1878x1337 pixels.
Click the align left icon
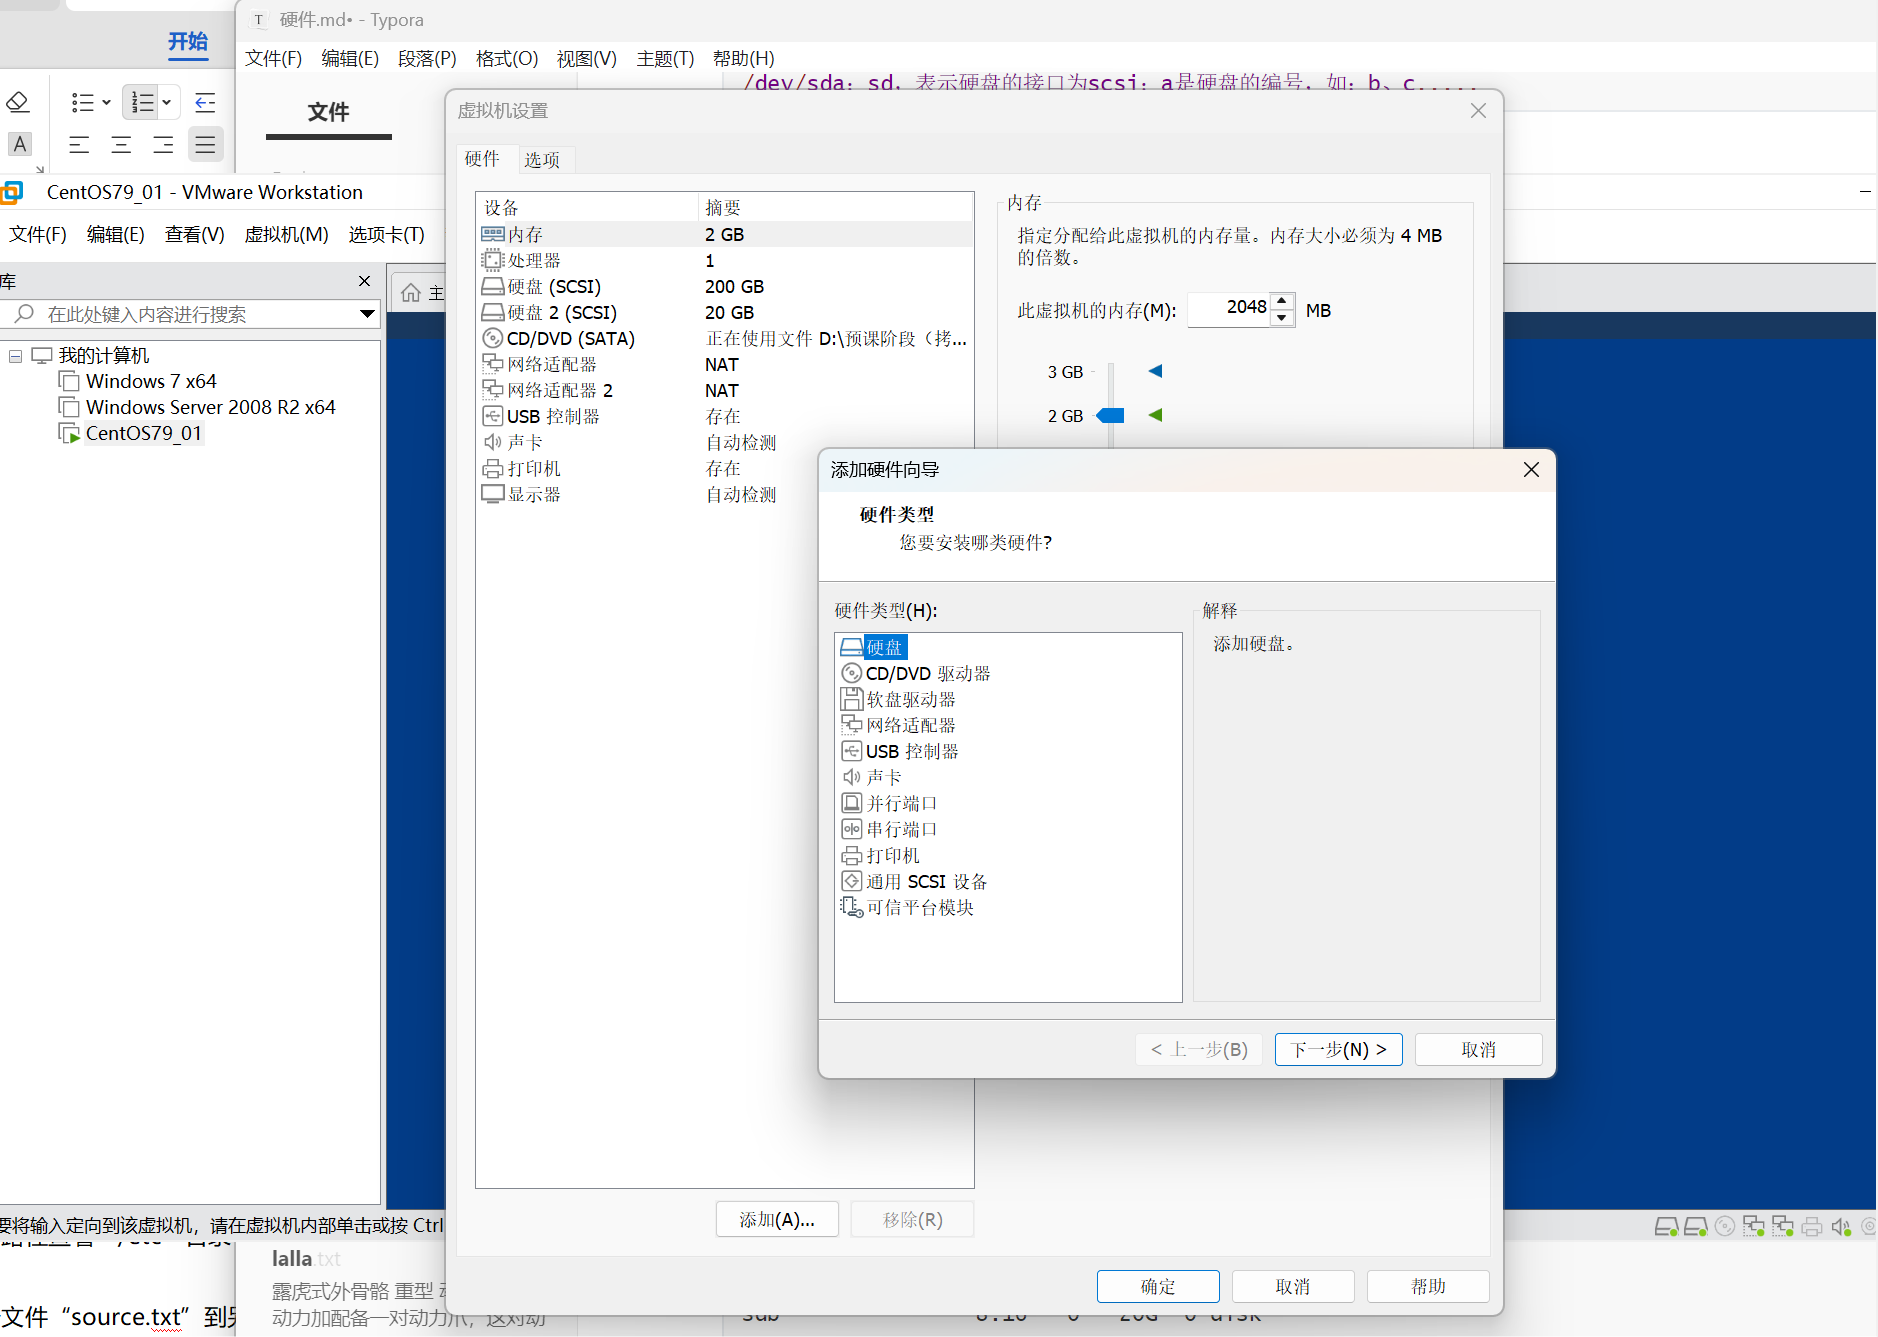click(x=79, y=145)
